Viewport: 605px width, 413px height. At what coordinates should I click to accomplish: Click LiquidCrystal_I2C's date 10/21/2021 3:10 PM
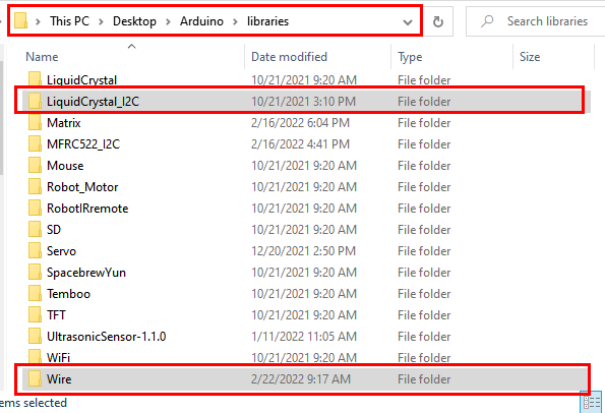(303, 102)
